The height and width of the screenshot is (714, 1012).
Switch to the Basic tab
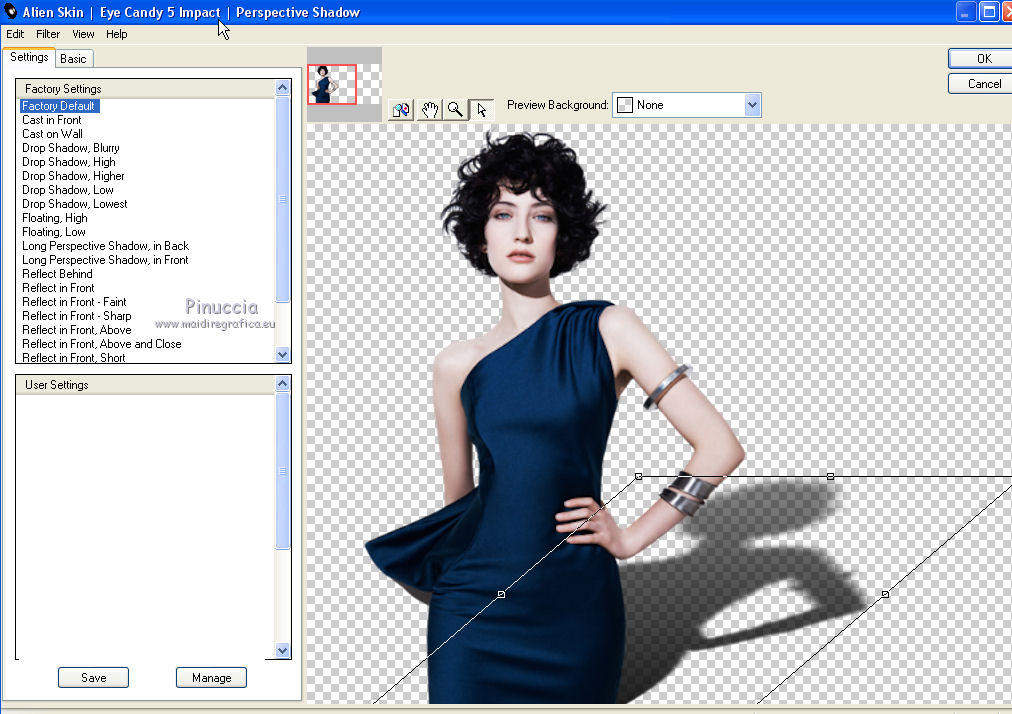[x=74, y=59]
